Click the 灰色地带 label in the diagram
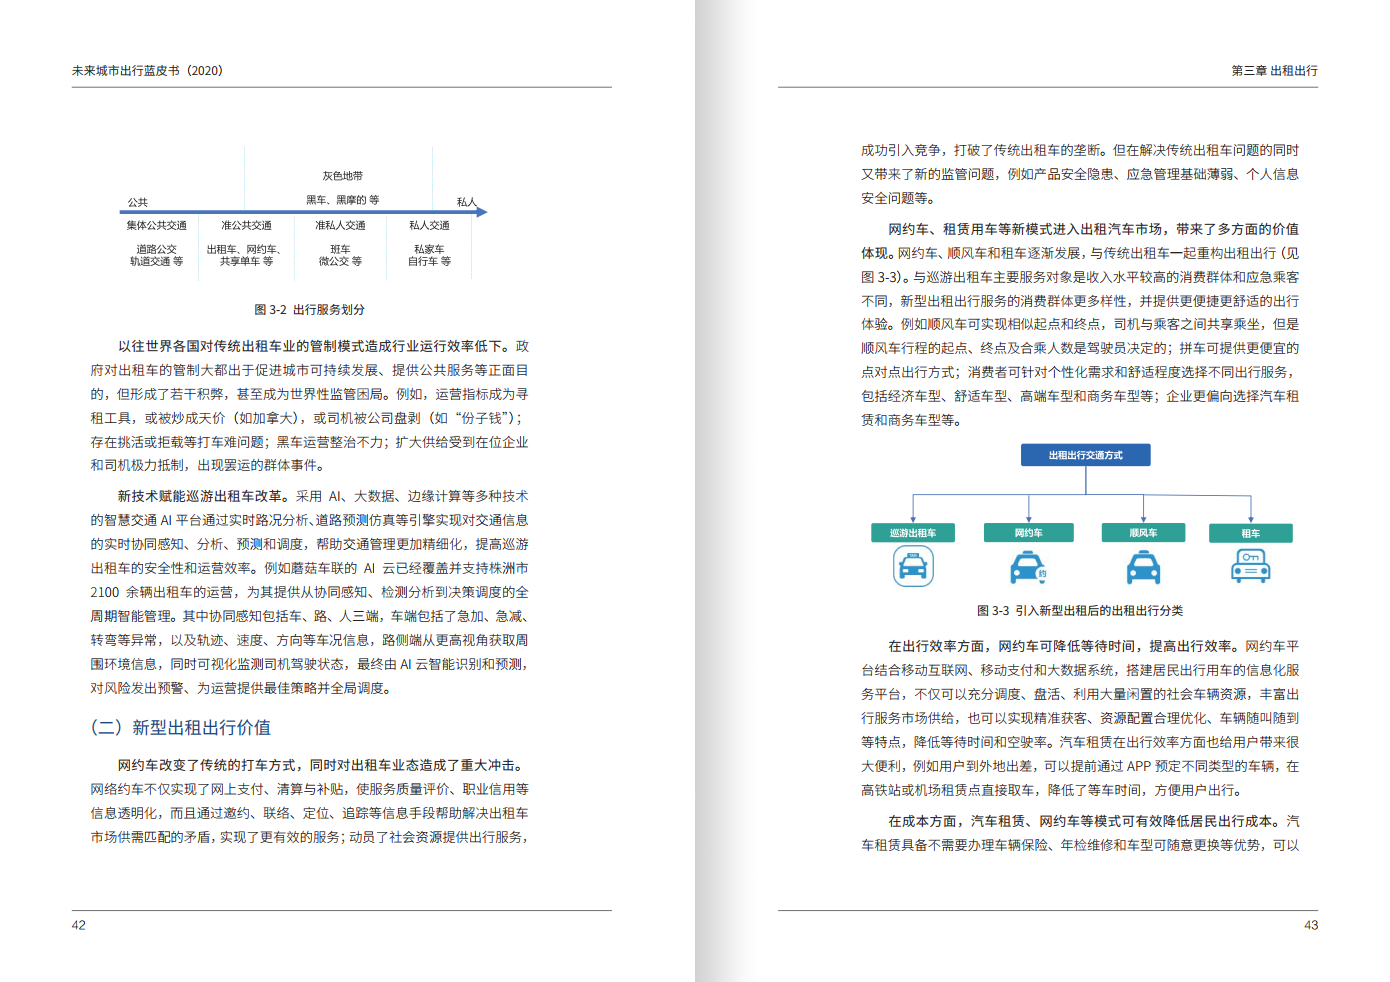 coord(342,176)
